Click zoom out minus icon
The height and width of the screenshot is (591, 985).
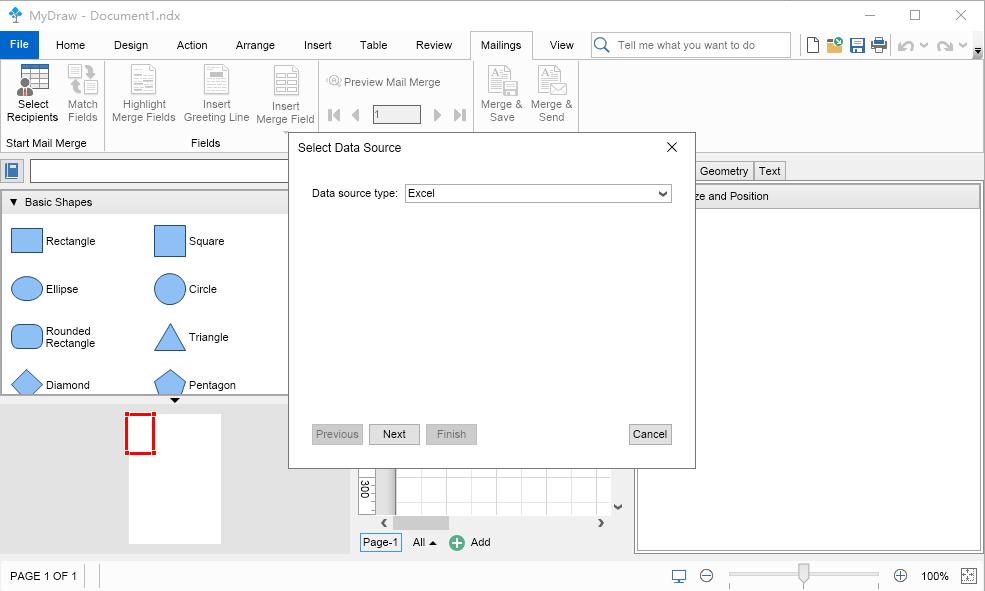[706, 575]
